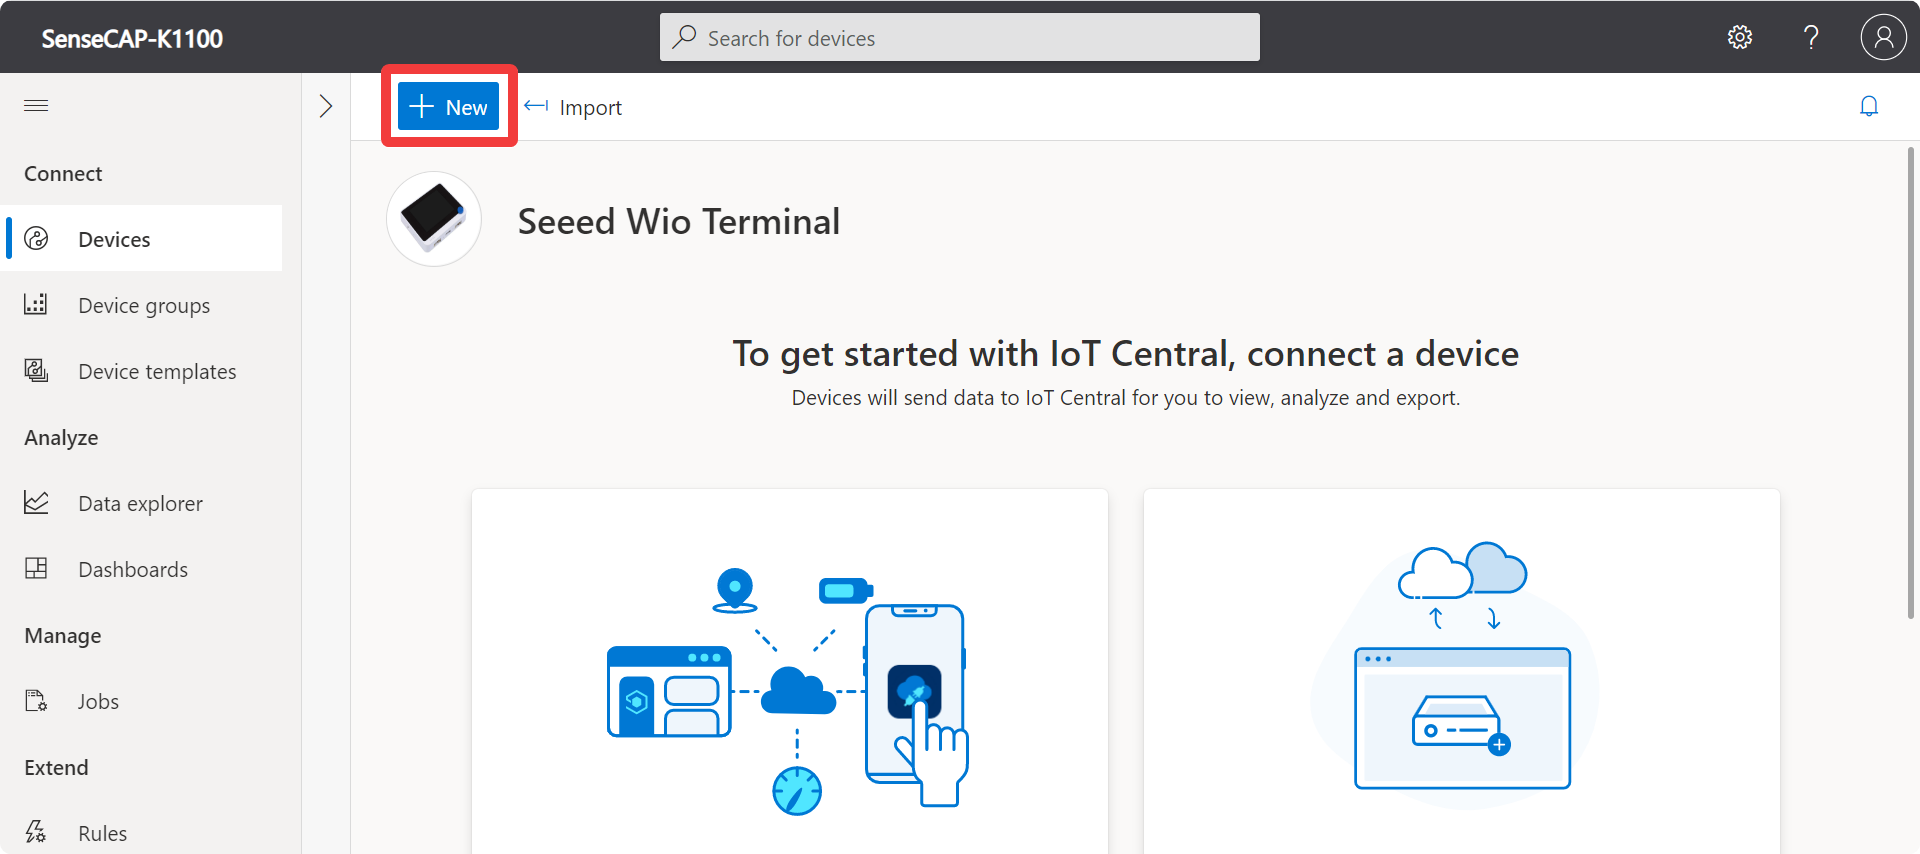Click the Devices sidebar icon
Screen dimensions: 1920x854
(36, 238)
